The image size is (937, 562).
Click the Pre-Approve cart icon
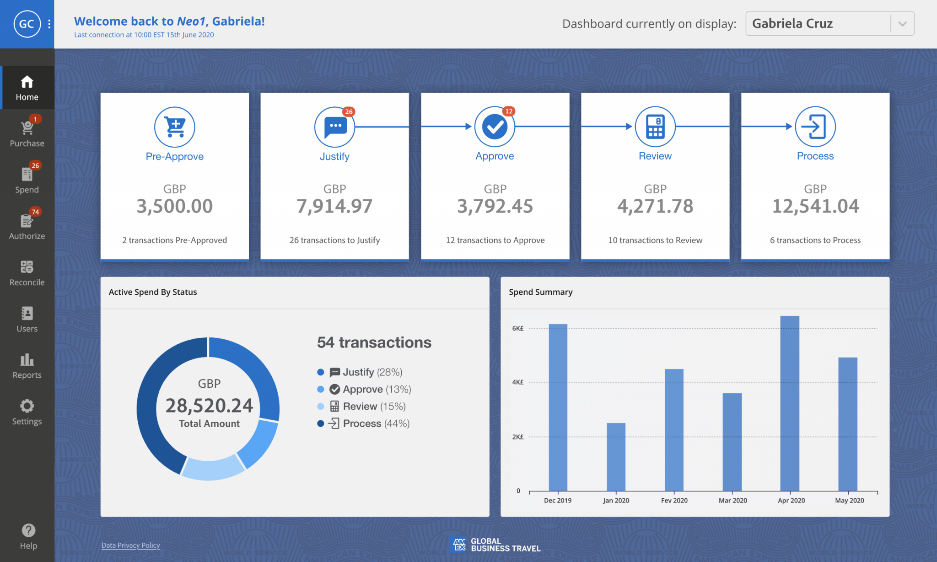click(x=174, y=127)
